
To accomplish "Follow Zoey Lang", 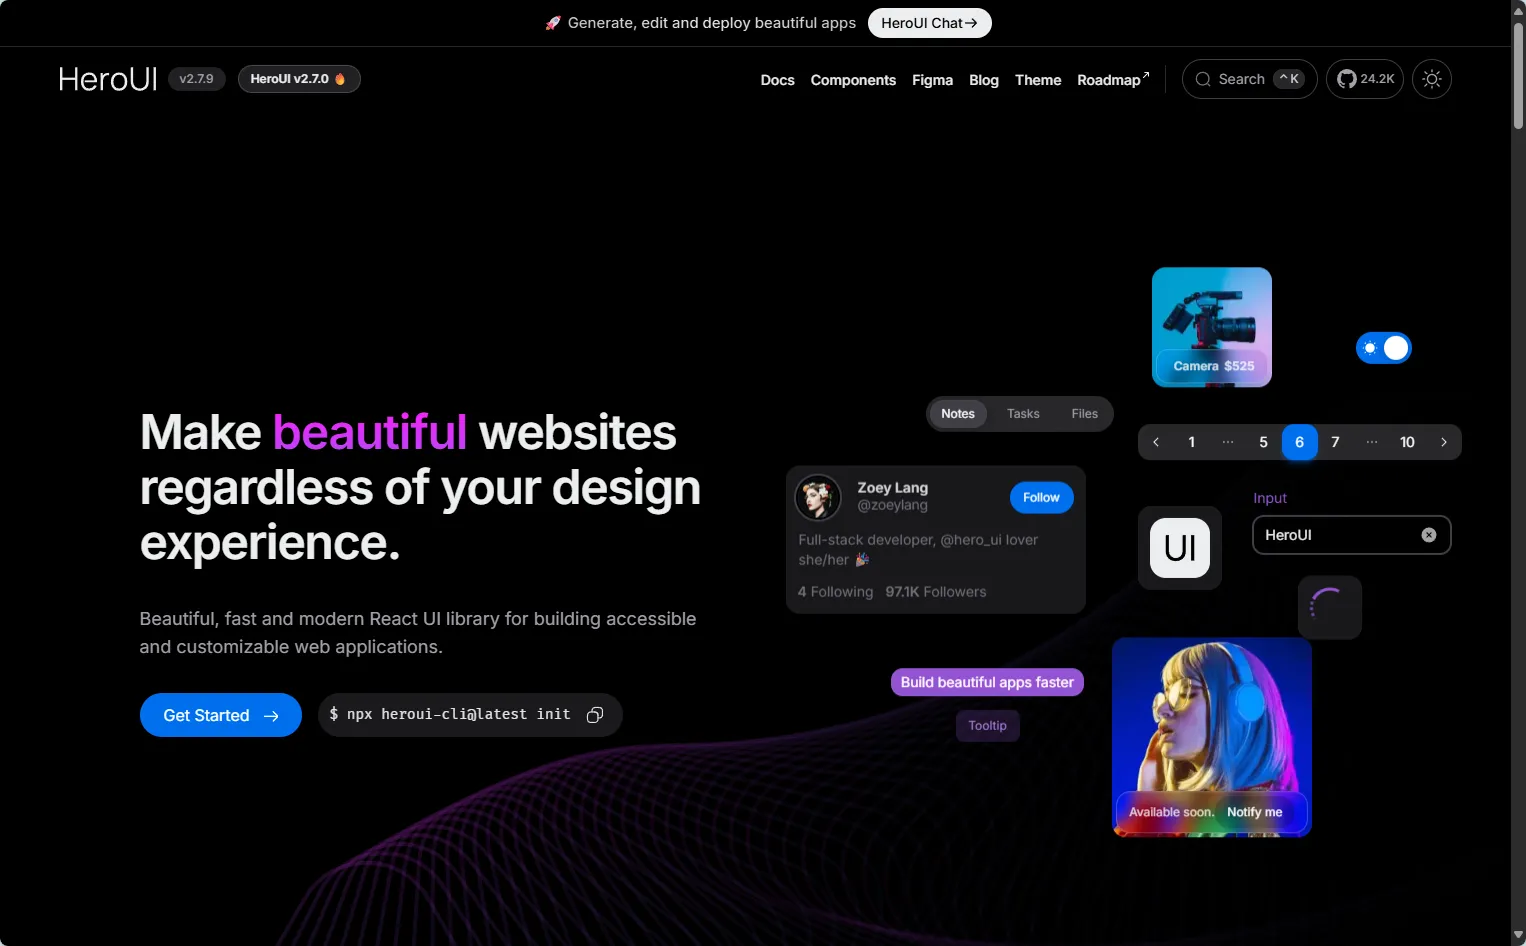I will [x=1041, y=498].
